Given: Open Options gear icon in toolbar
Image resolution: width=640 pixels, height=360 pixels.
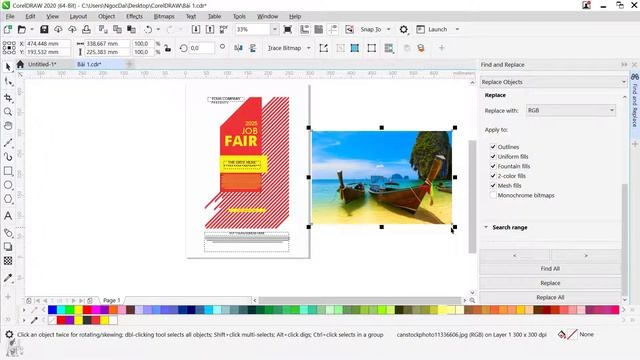Looking at the screenshot, I should point(404,29).
